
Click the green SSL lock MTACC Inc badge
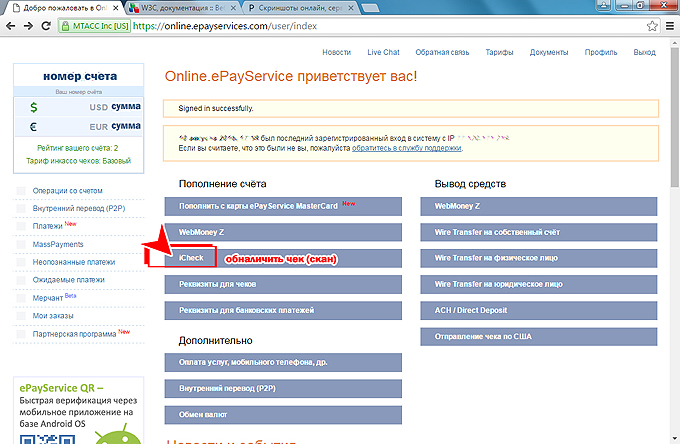tap(95, 26)
